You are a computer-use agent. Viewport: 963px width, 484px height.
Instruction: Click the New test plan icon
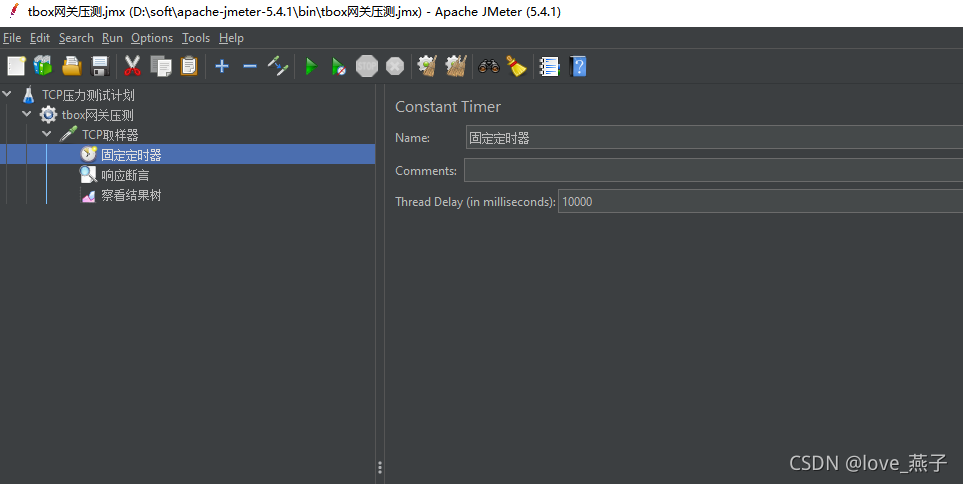point(16,66)
